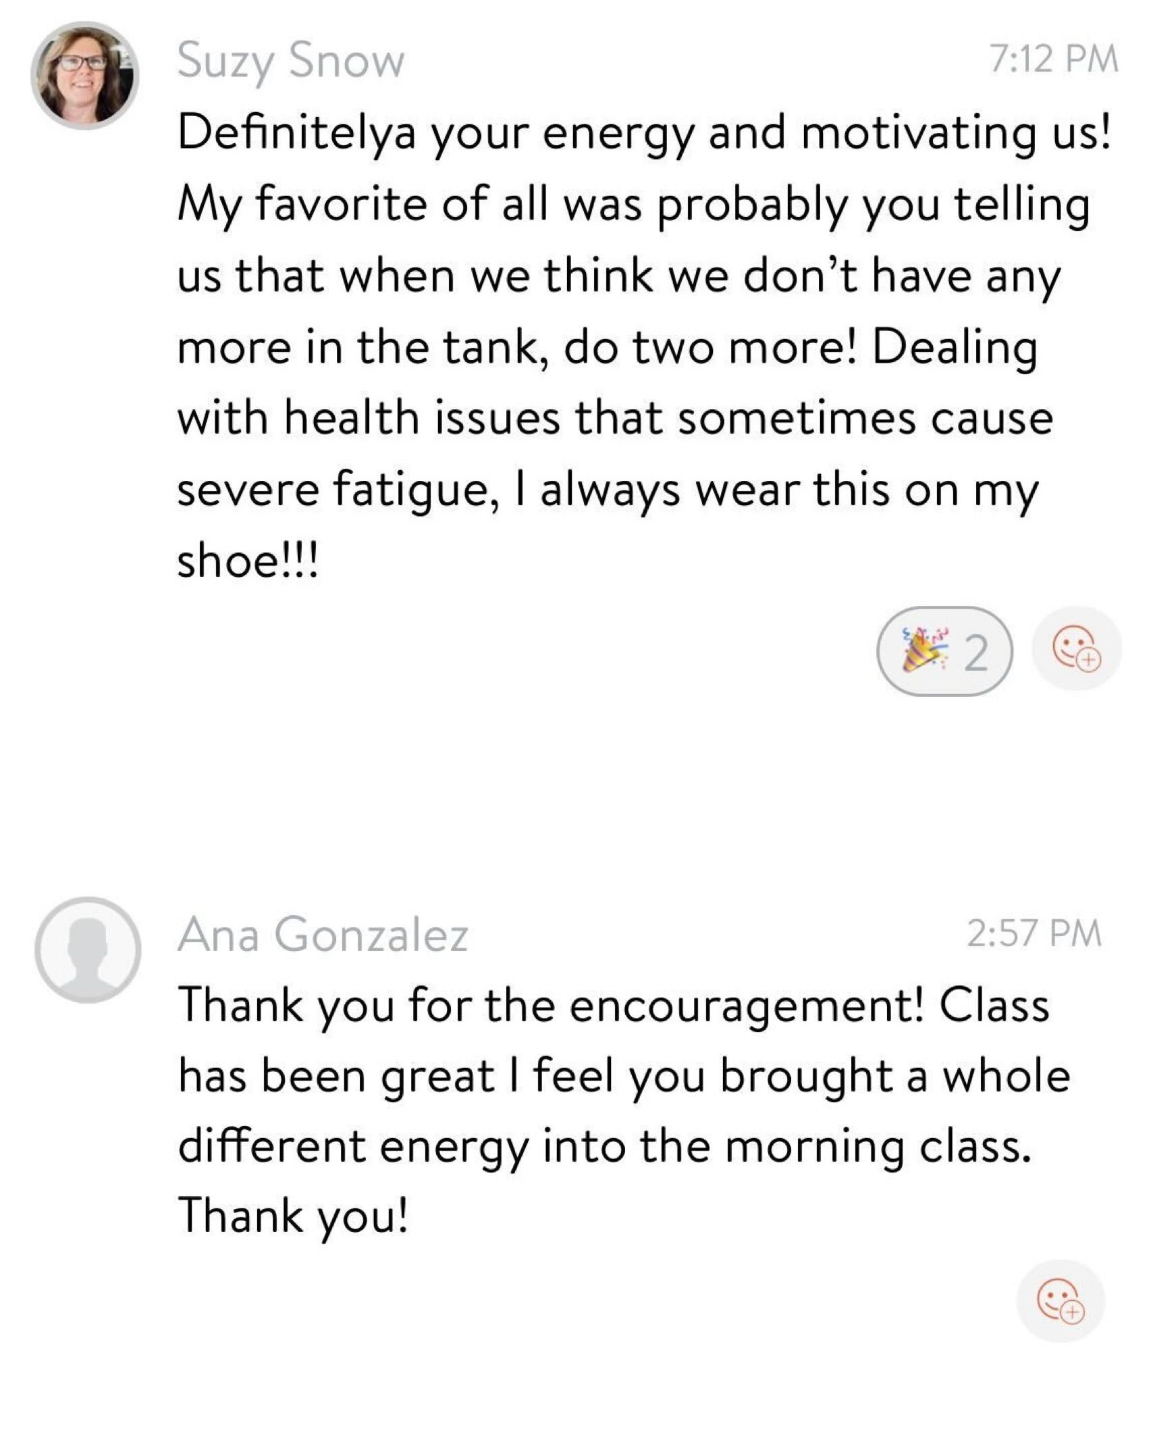1153x1440 pixels.
Task: Click the reaction count 2 beside party popper
Action: click(975, 653)
